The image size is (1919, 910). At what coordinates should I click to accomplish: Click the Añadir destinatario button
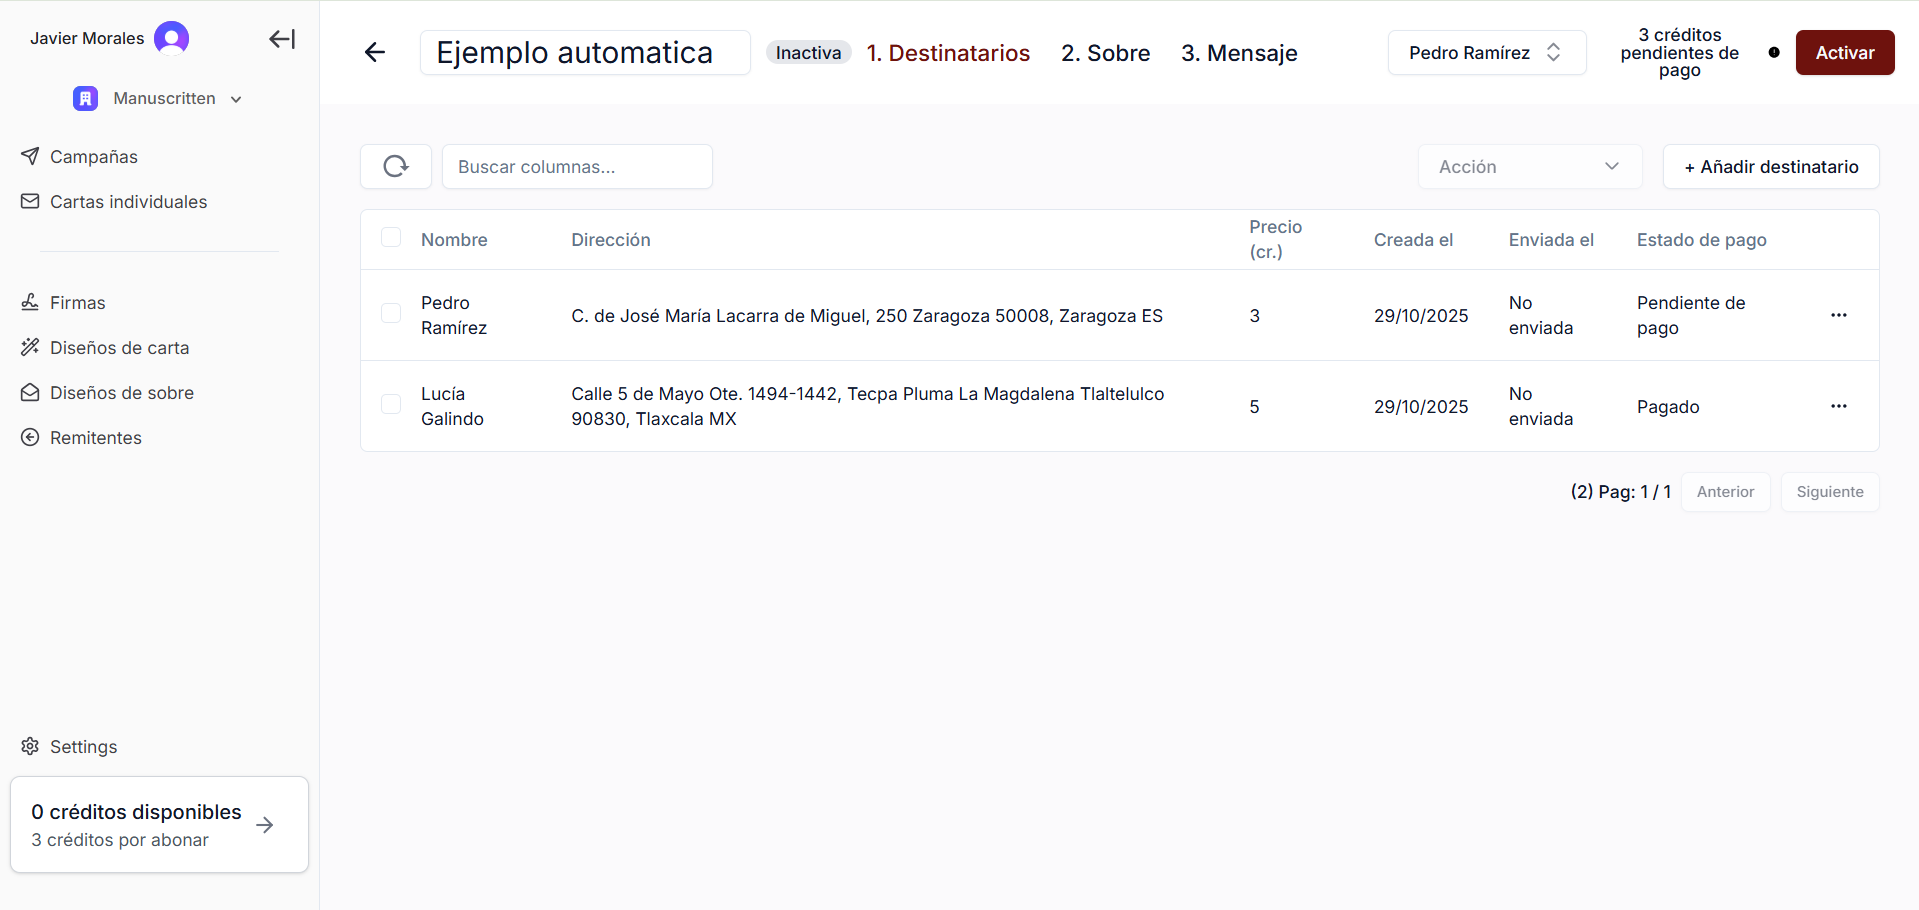[x=1771, y=166]
